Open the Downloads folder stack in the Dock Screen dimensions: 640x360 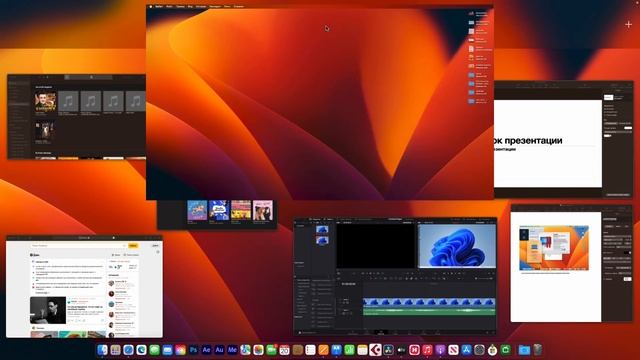point(524,350)
